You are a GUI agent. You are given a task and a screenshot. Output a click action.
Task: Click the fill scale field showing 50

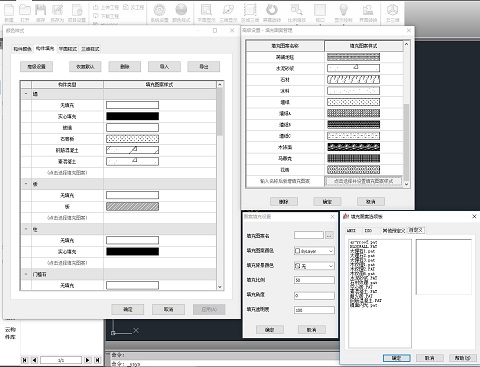[314, 280]
